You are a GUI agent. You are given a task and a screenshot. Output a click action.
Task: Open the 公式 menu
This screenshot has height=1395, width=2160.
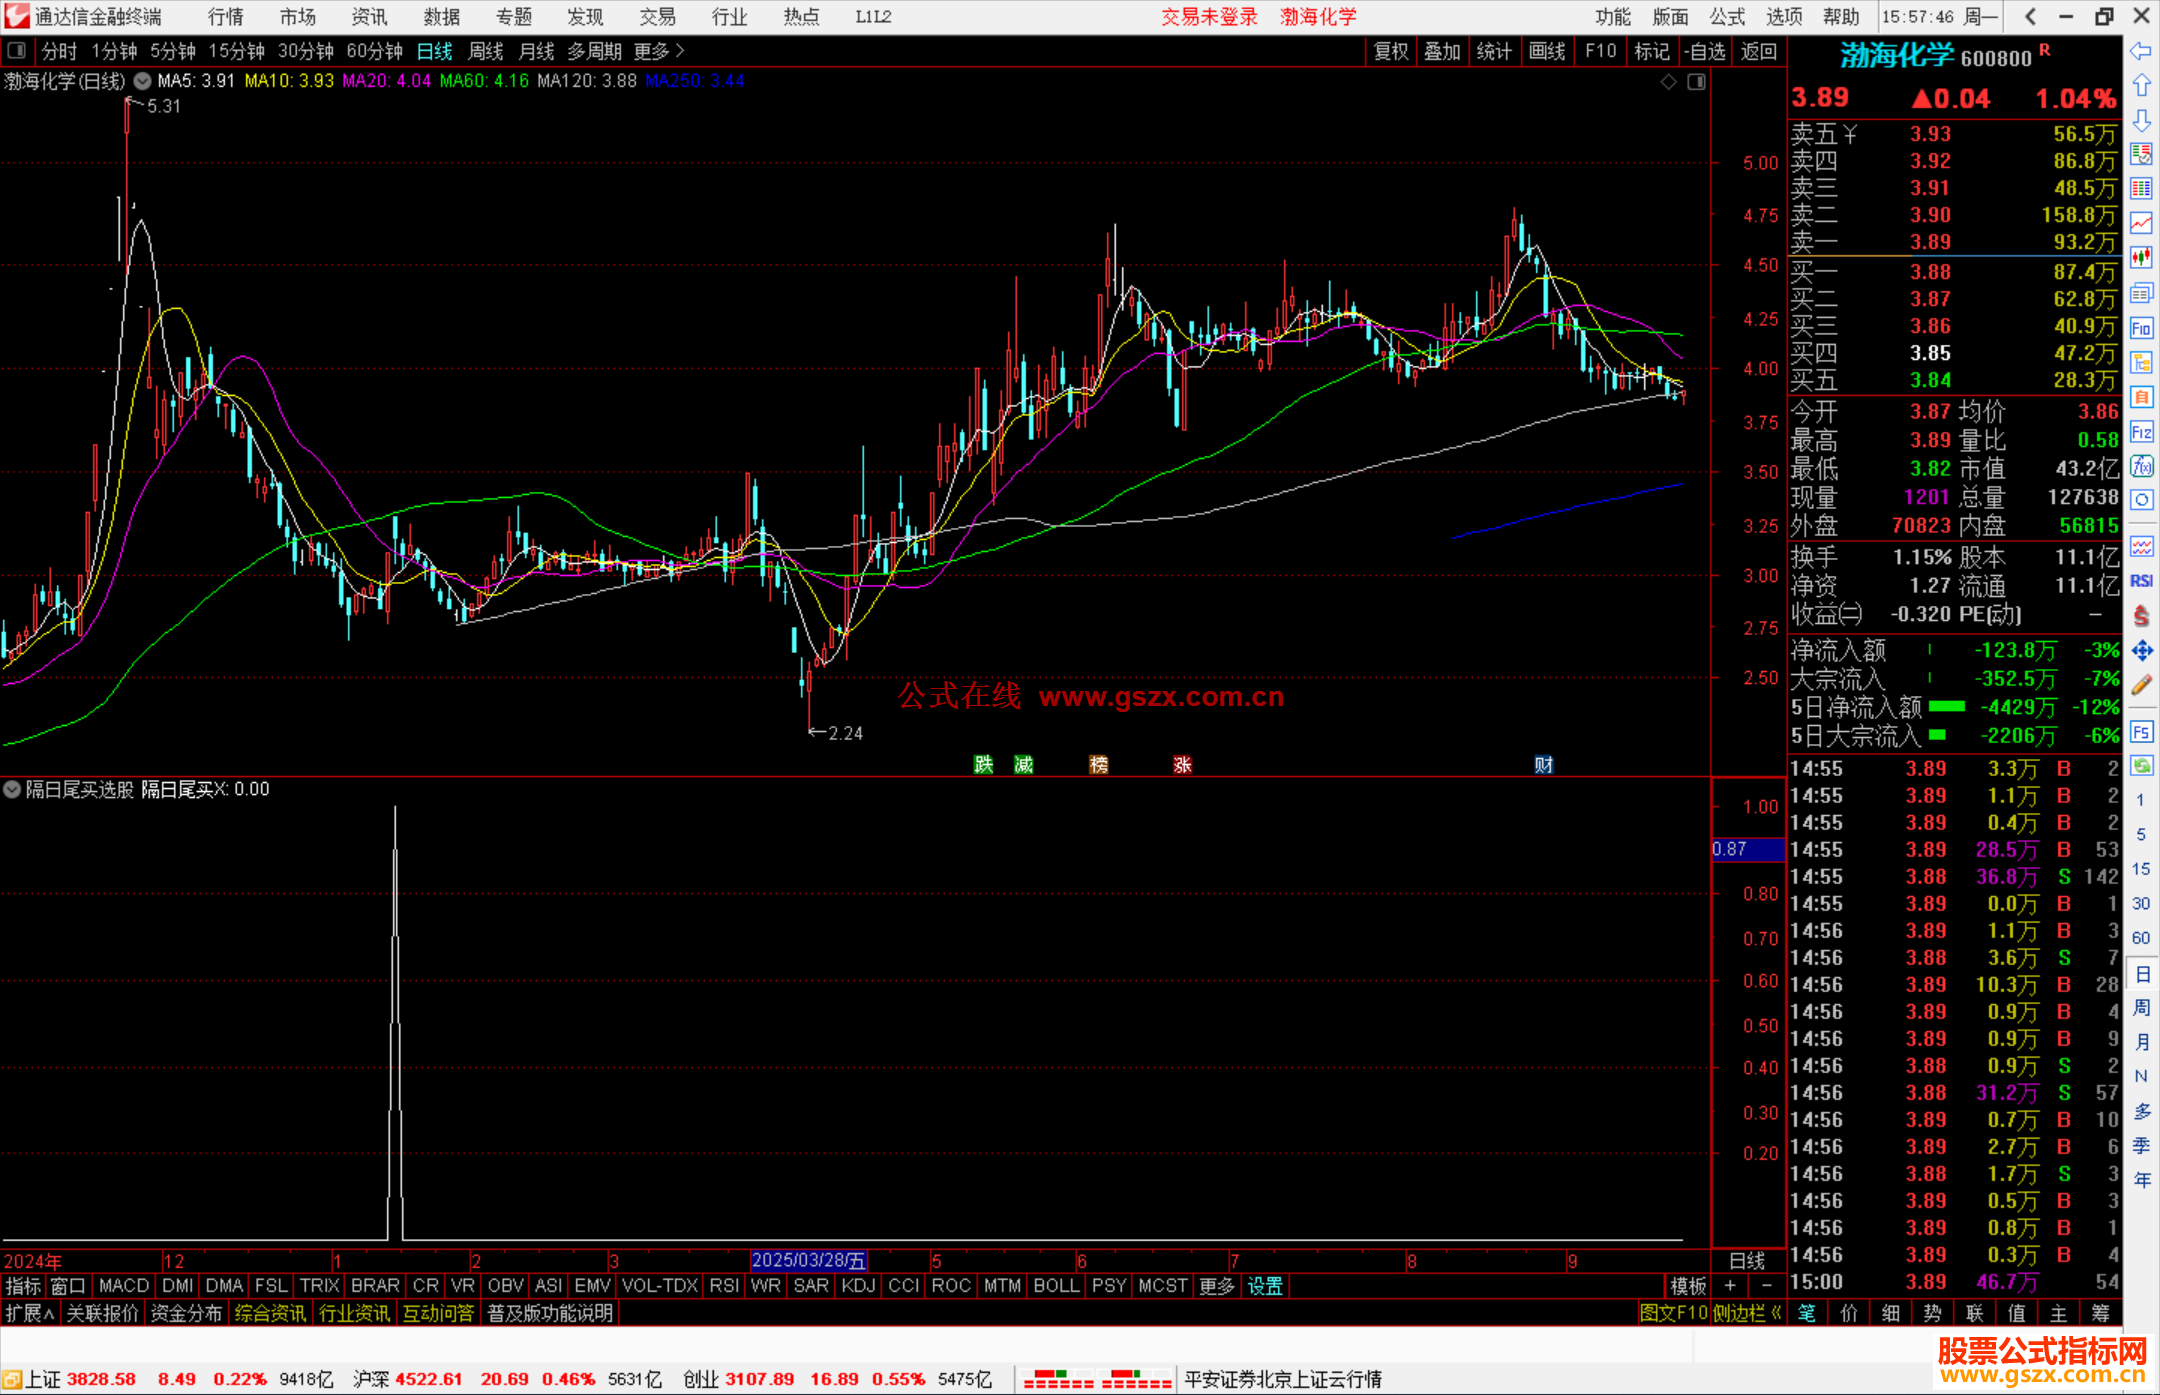[x=1727, y=17]
